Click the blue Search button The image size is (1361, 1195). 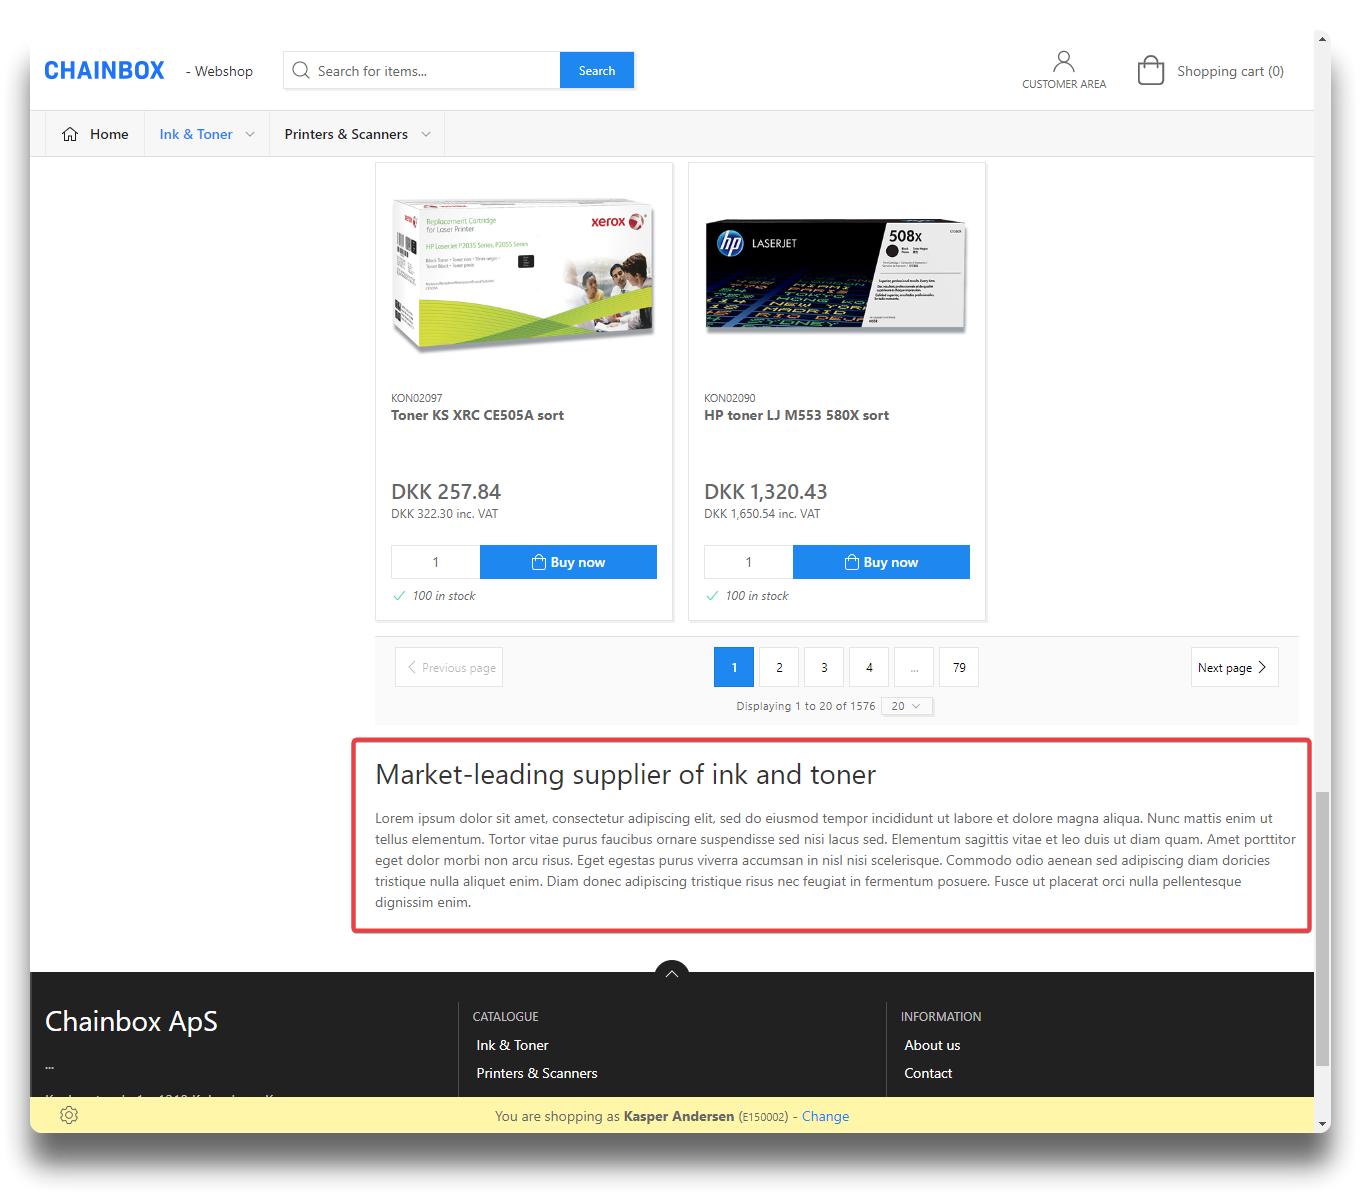tap(597, 71)
